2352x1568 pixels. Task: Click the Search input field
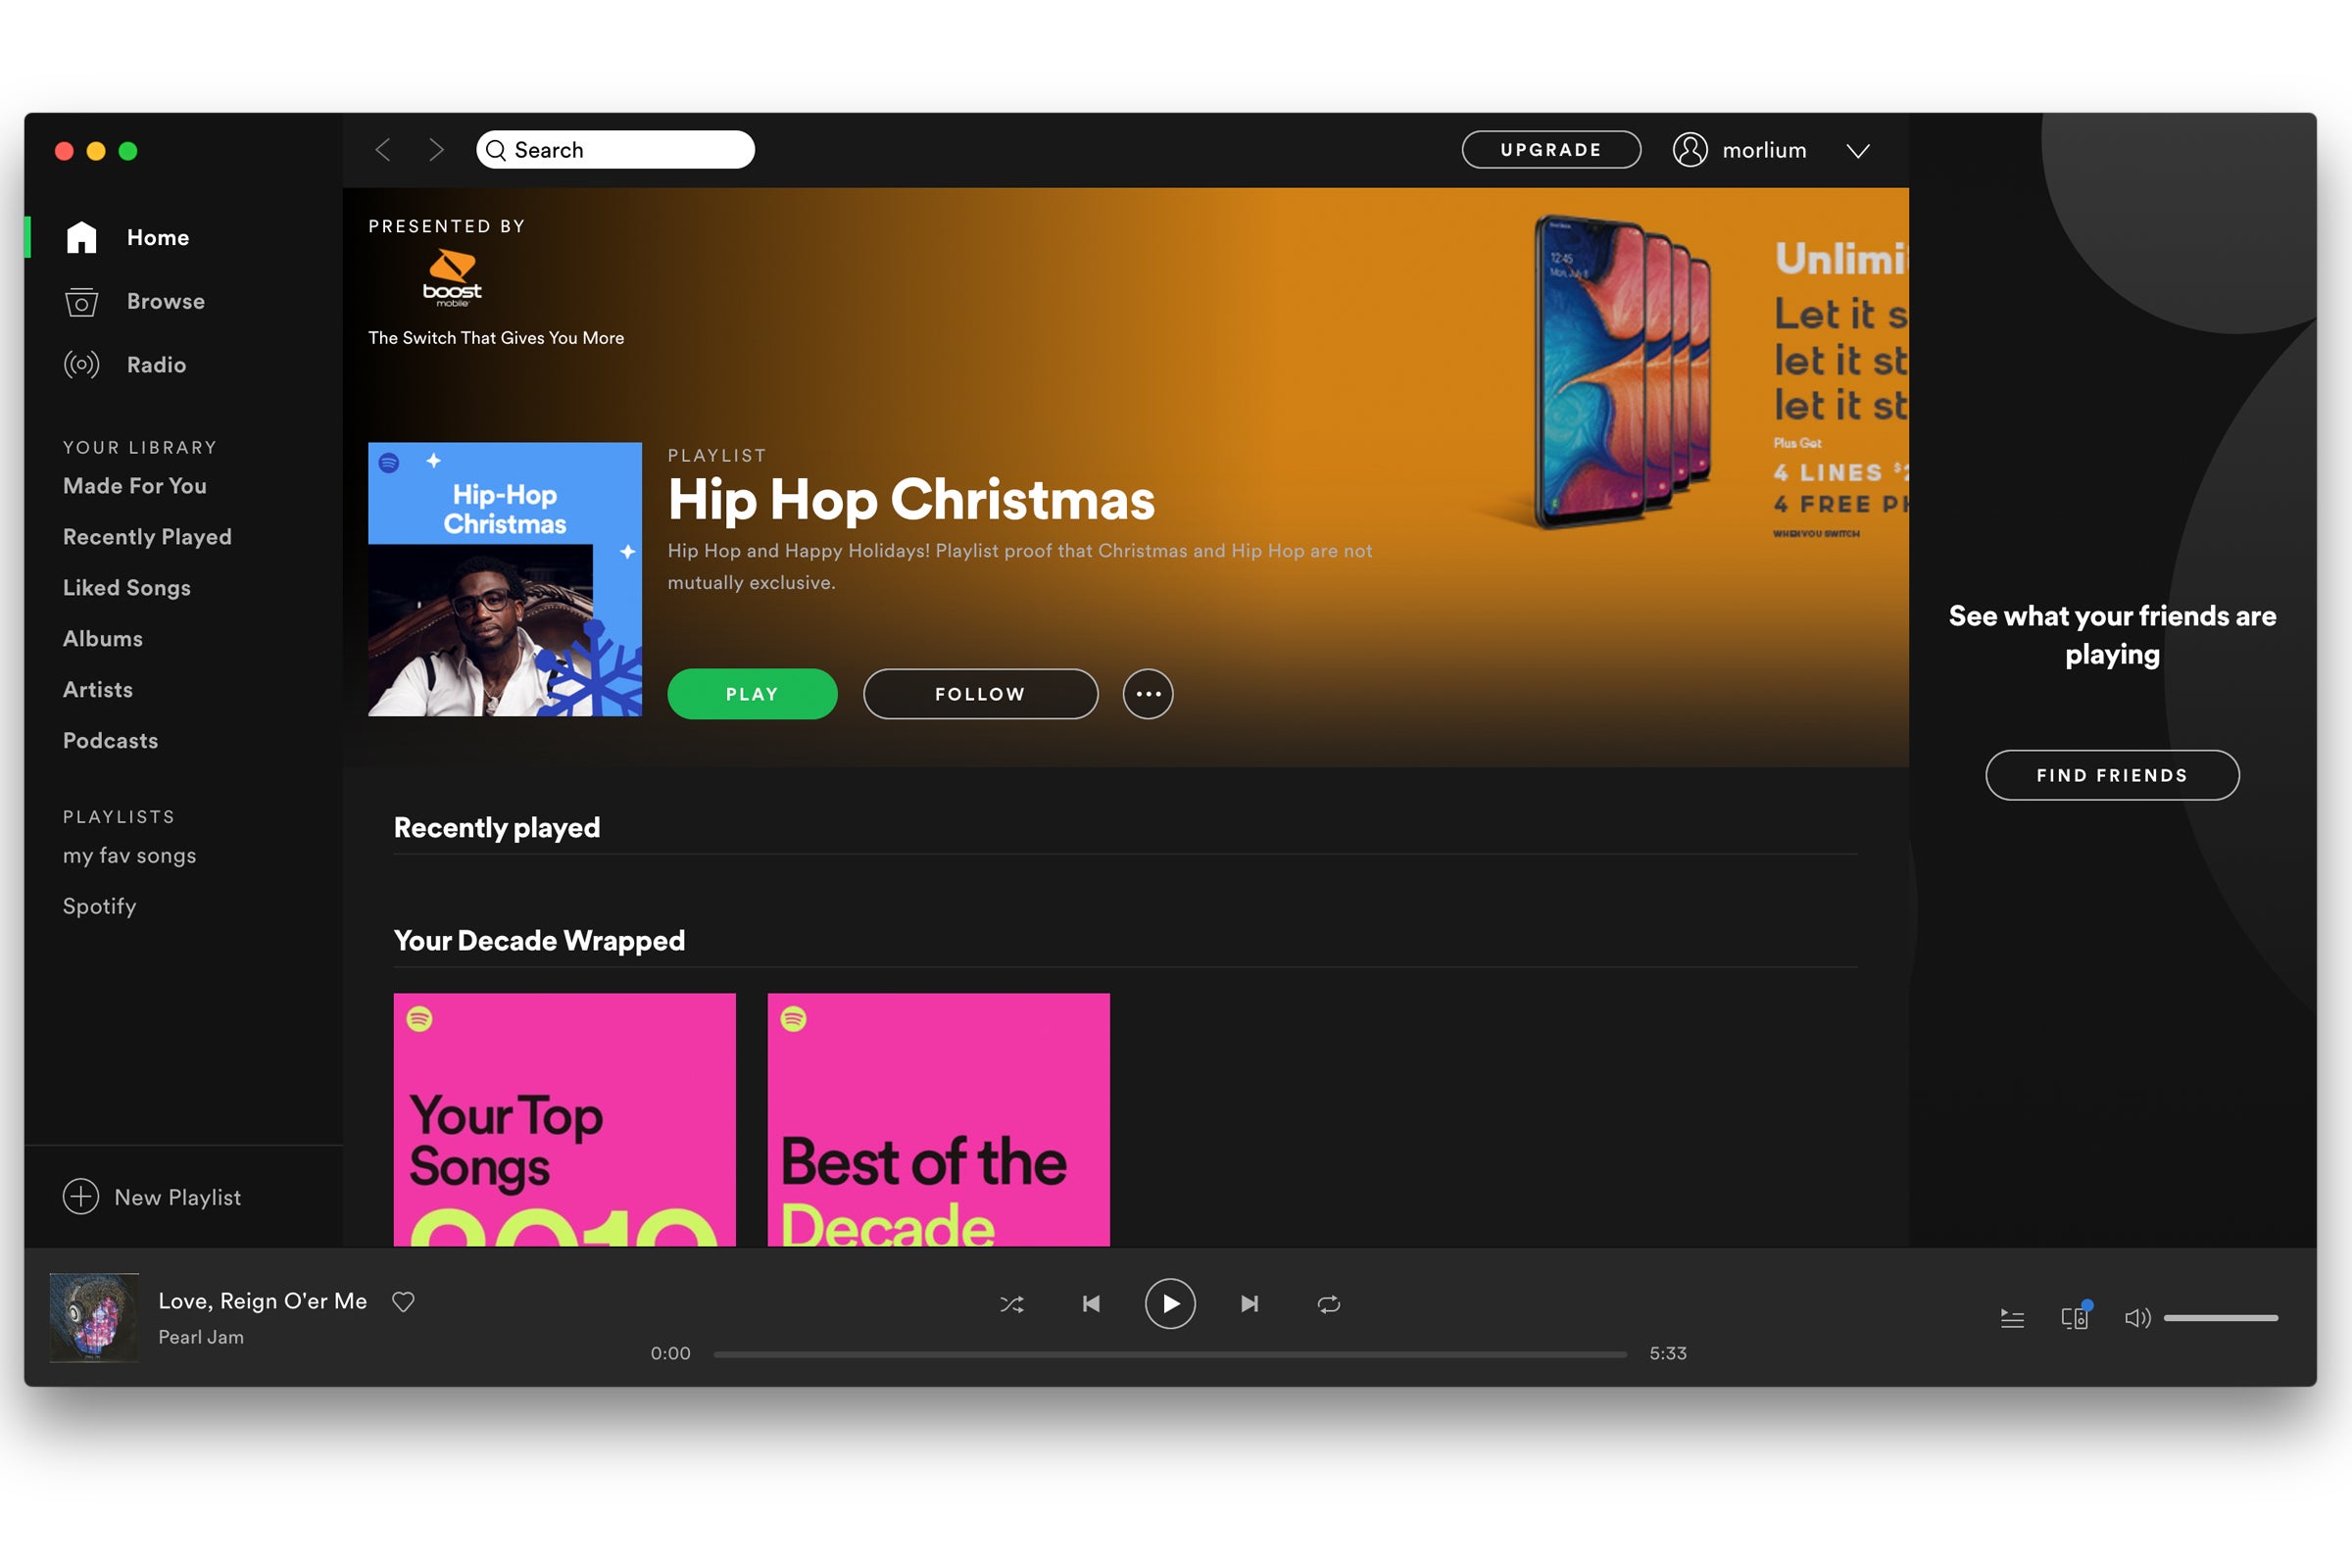click(x=616, y=149)
